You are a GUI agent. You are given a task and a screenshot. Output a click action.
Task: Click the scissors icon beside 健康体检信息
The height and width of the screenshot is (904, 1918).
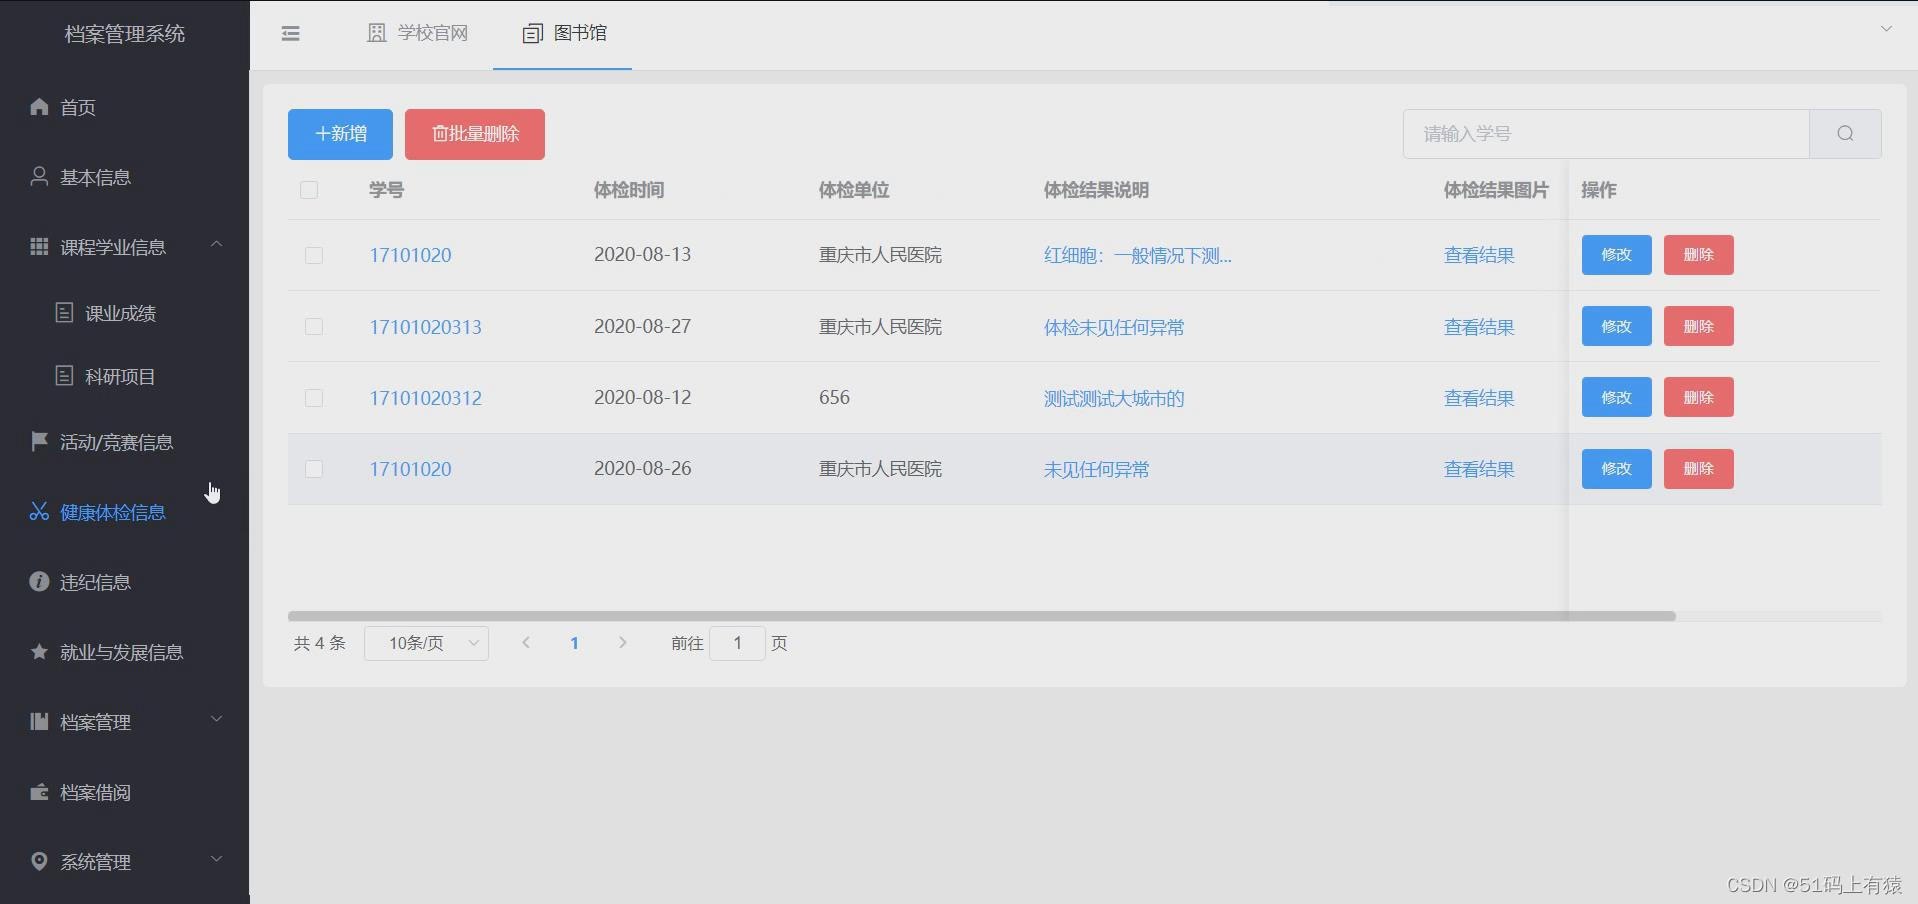tap(39, 511)
